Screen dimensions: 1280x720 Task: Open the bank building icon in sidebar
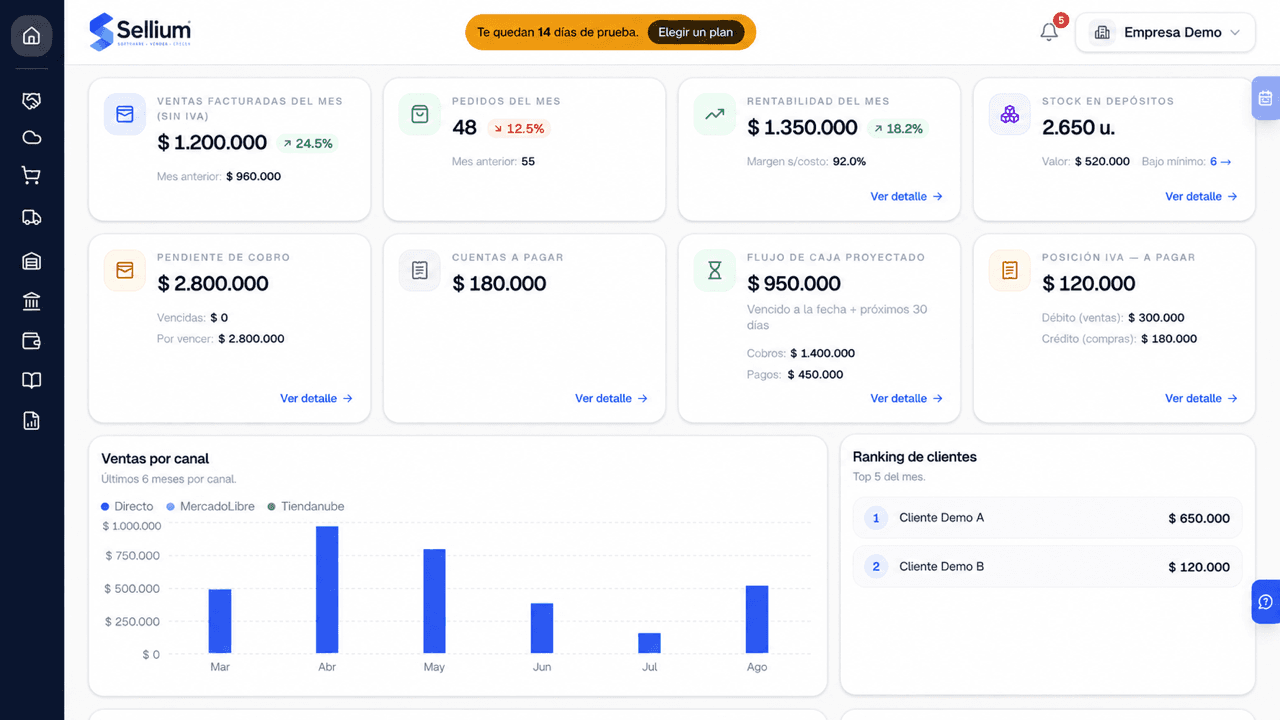[31, 301]
